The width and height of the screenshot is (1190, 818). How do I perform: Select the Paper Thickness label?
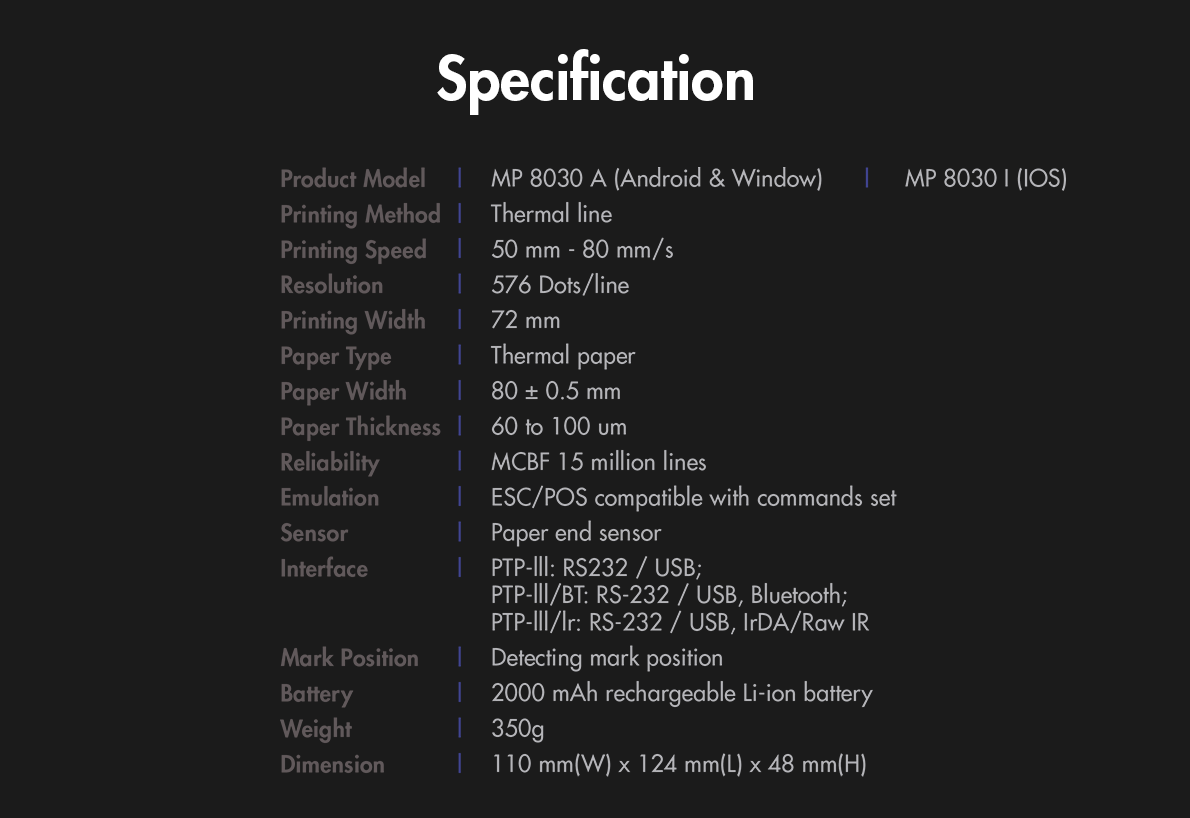point(360,427)
